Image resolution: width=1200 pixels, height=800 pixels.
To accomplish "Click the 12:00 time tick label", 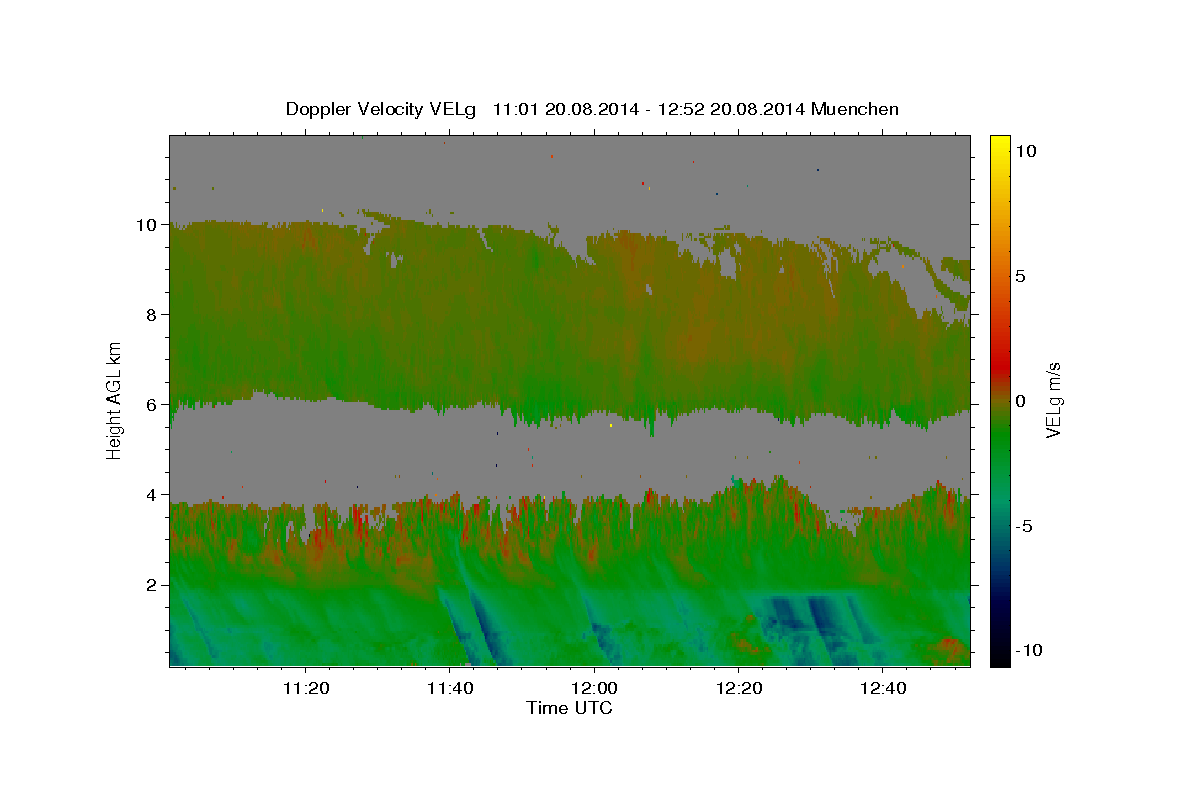I will pyautogui.click(x=595, y=688).
